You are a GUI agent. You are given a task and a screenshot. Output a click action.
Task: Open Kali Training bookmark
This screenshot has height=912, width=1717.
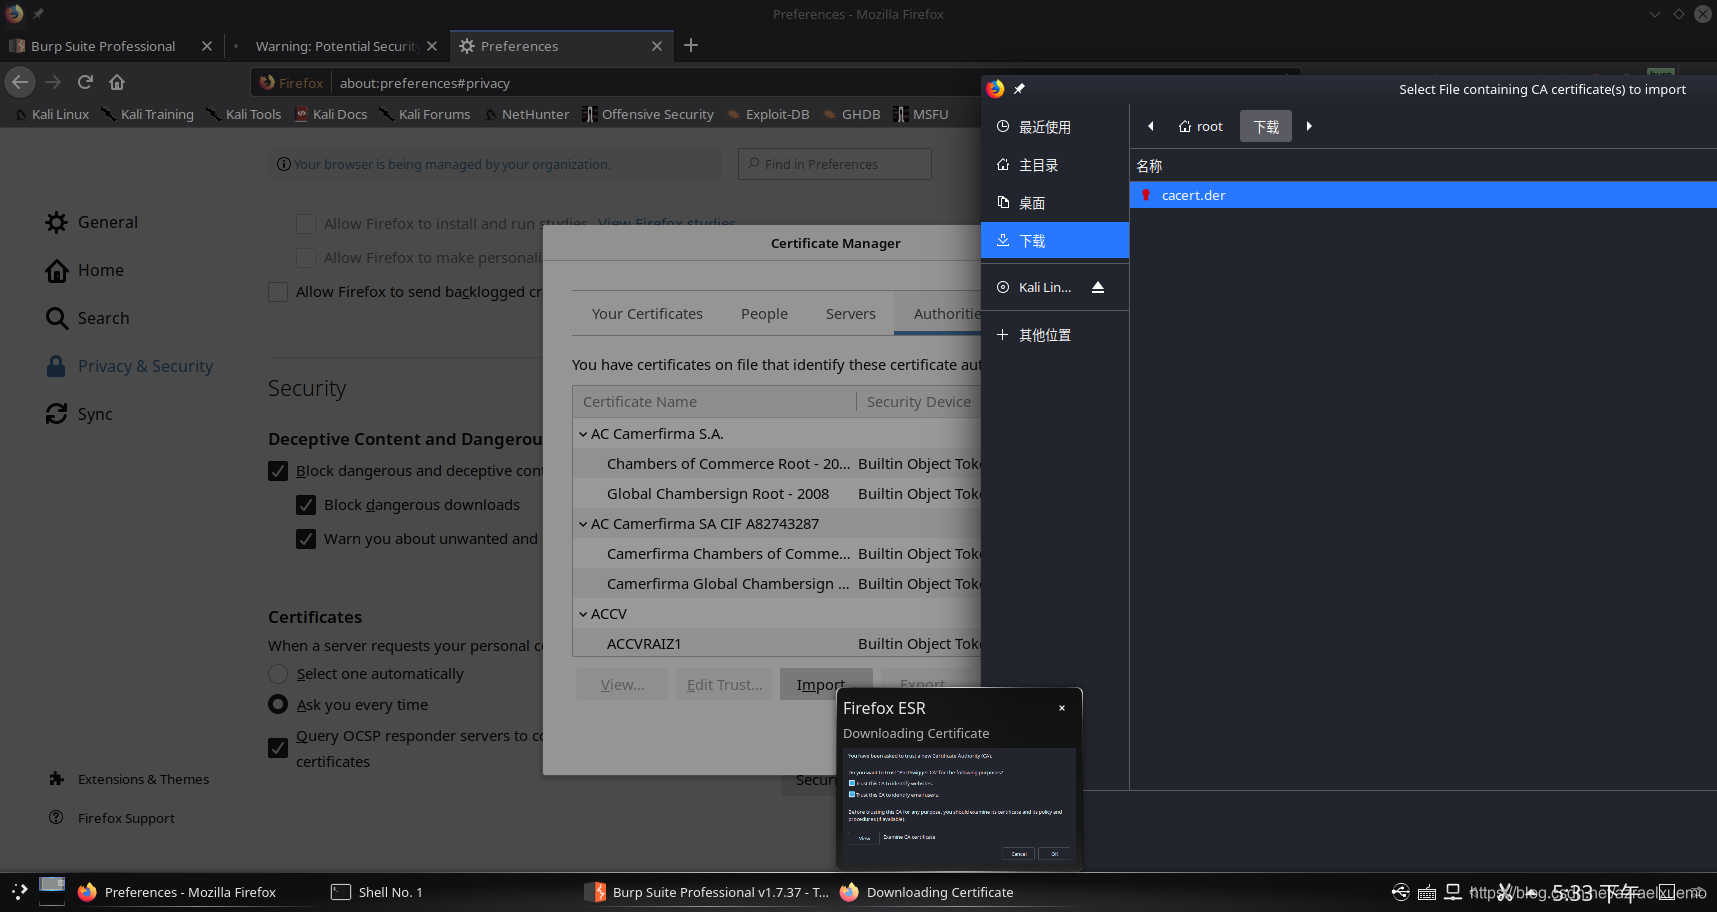pyautogui.click(x=148, y=114)
